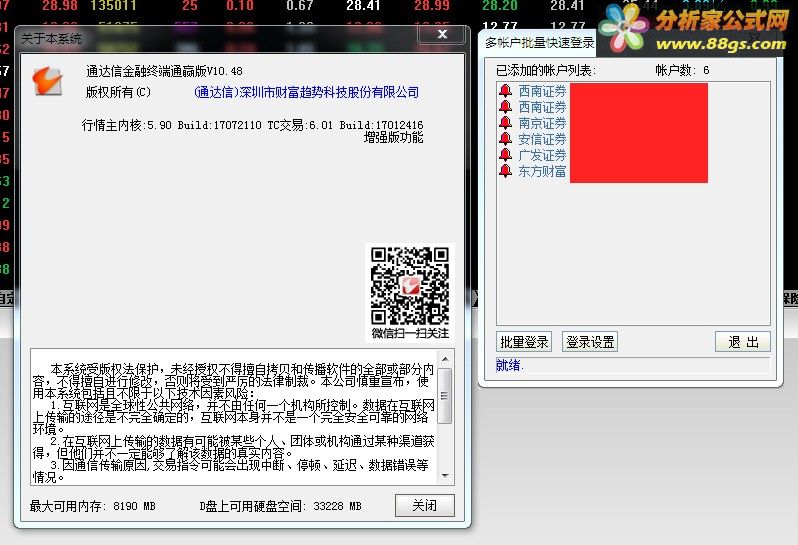
Task: Click the 就绪 status text
Action: pyautogui.click(x=509, y=365)
